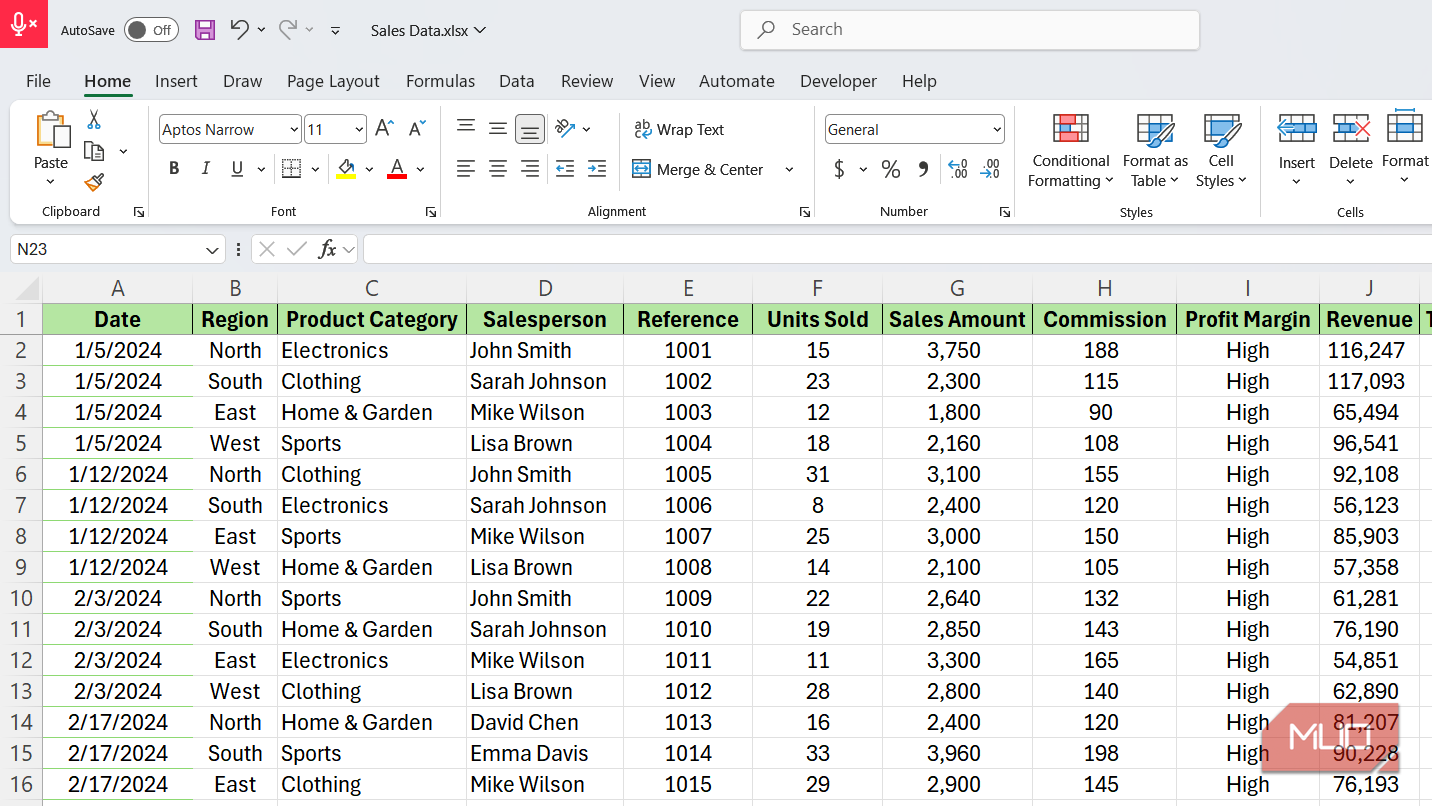Viewport: 1432px width, 806px height.
Task: Click Insert cells icon
Action: click(x=1297, y=129)
